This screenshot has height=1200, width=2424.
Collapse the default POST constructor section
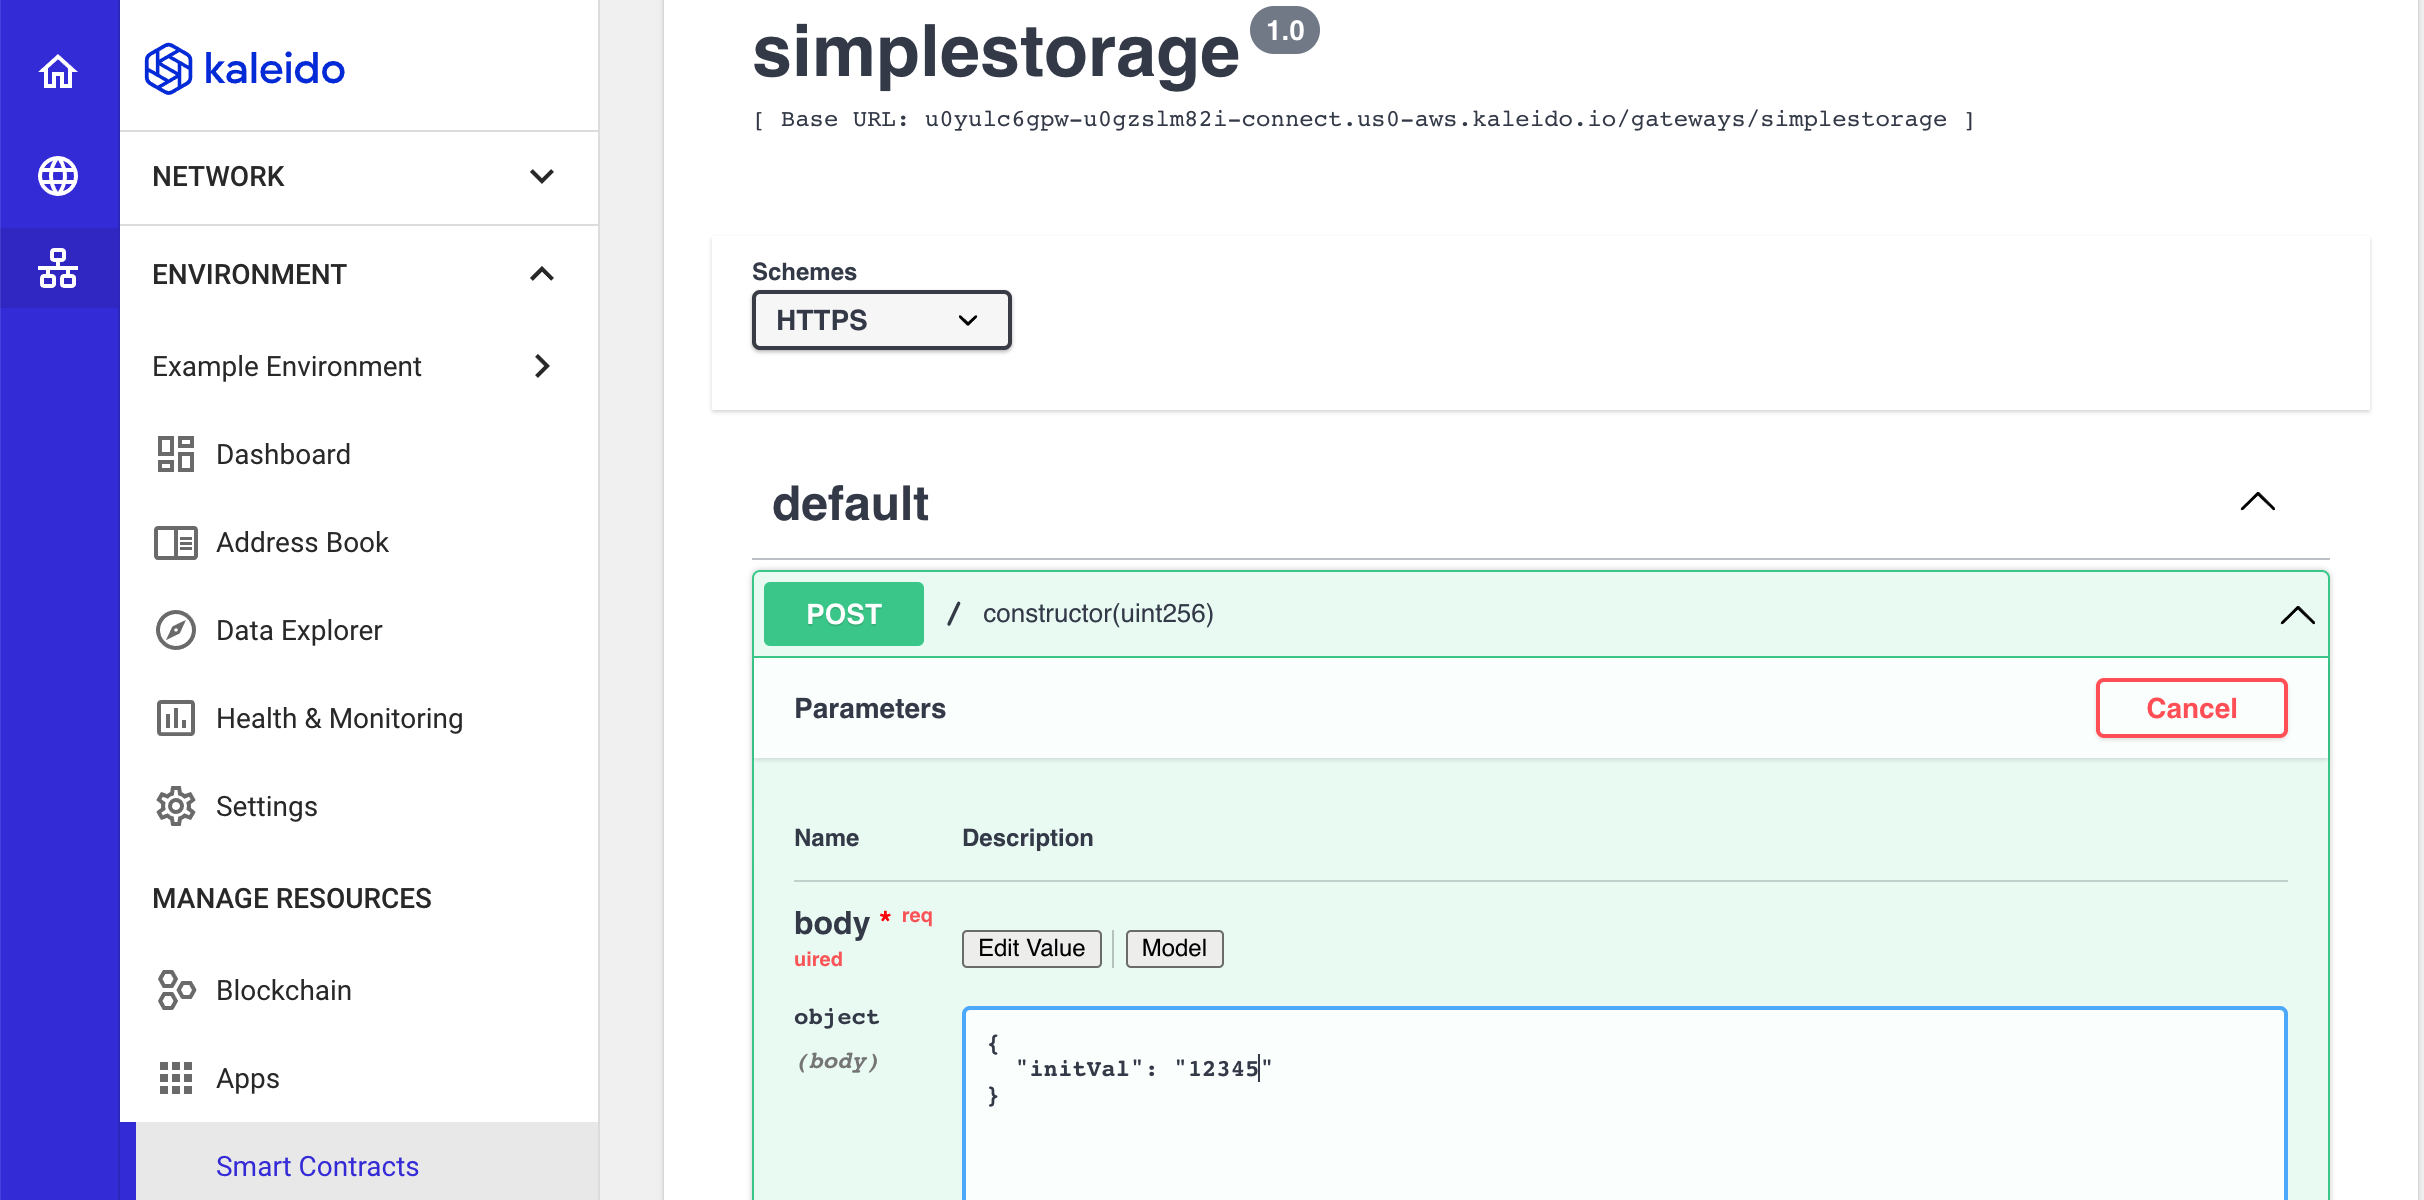[2296, 615]
